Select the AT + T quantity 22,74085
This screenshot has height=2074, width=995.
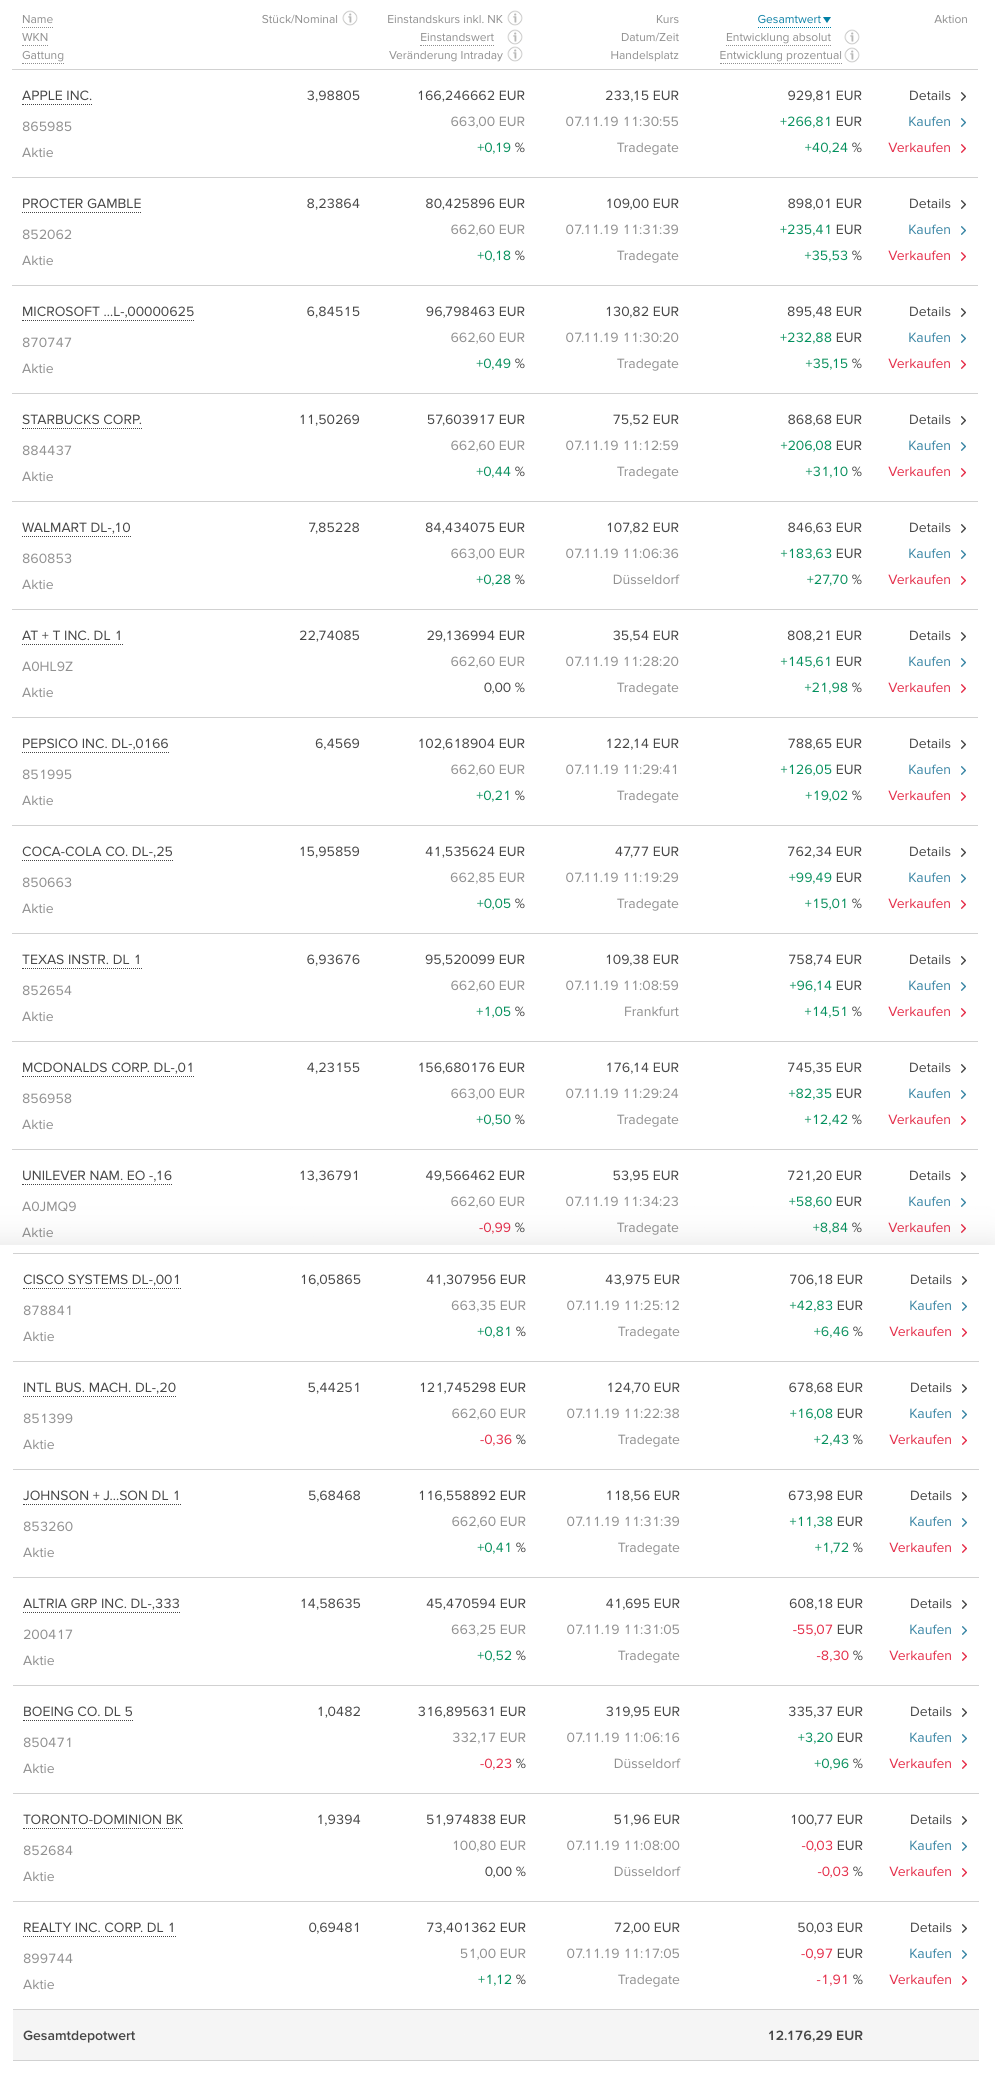point(329,636)
